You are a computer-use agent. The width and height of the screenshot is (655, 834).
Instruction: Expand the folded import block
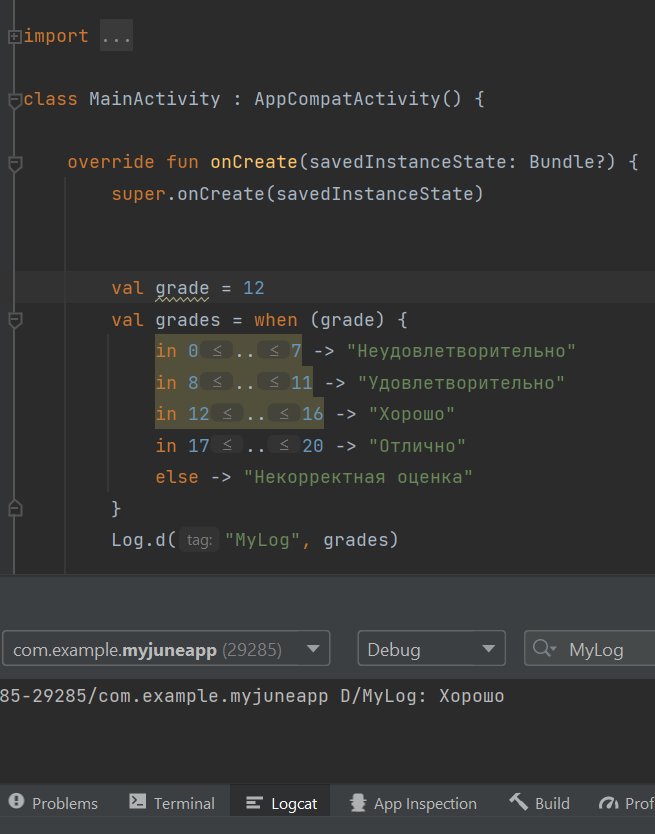click(13, 37)
